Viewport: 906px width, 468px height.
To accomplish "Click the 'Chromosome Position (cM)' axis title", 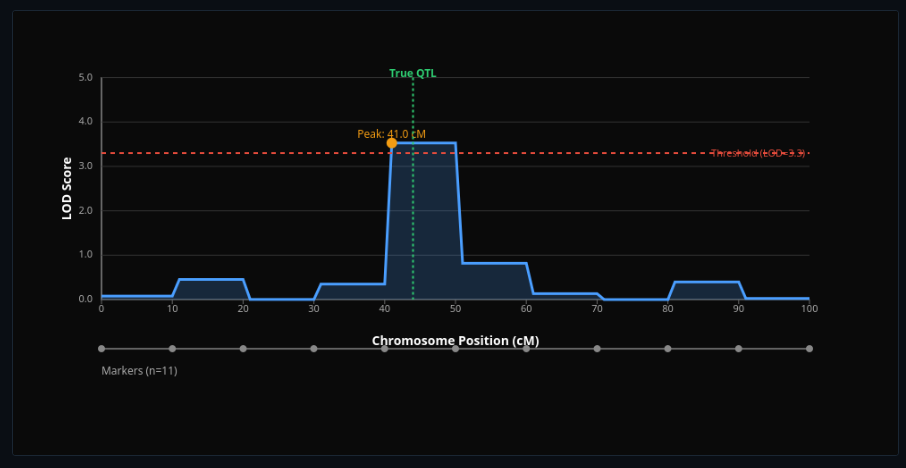I will [x=455, y=340].
